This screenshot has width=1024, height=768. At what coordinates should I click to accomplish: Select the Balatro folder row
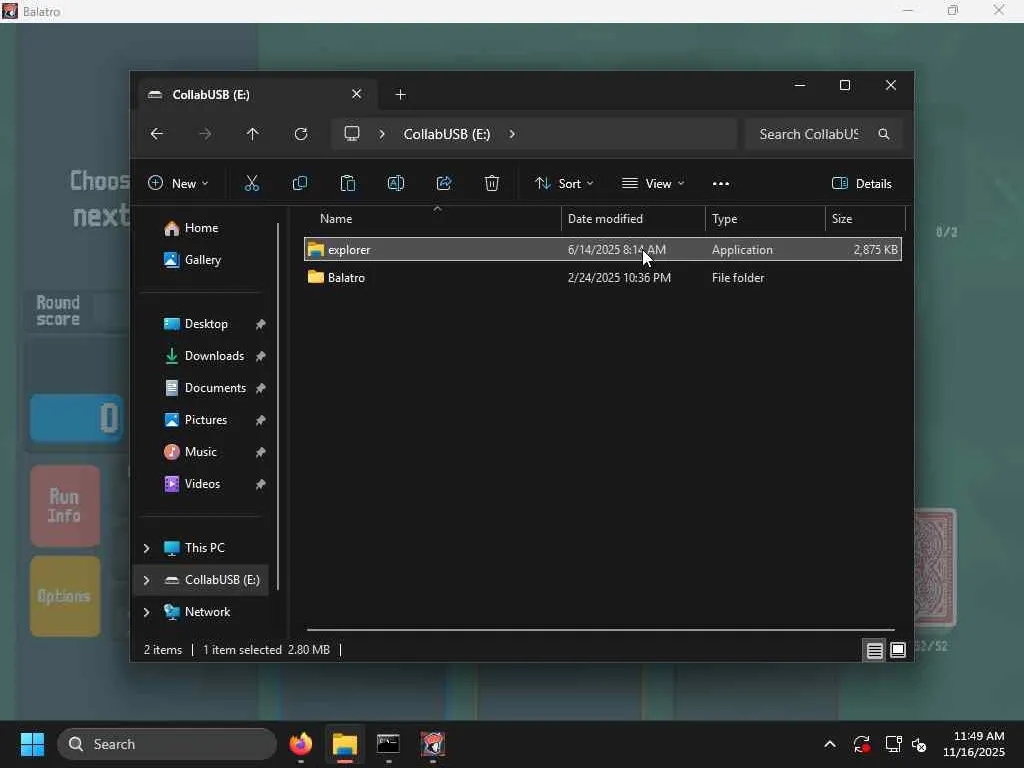(603, 278)
